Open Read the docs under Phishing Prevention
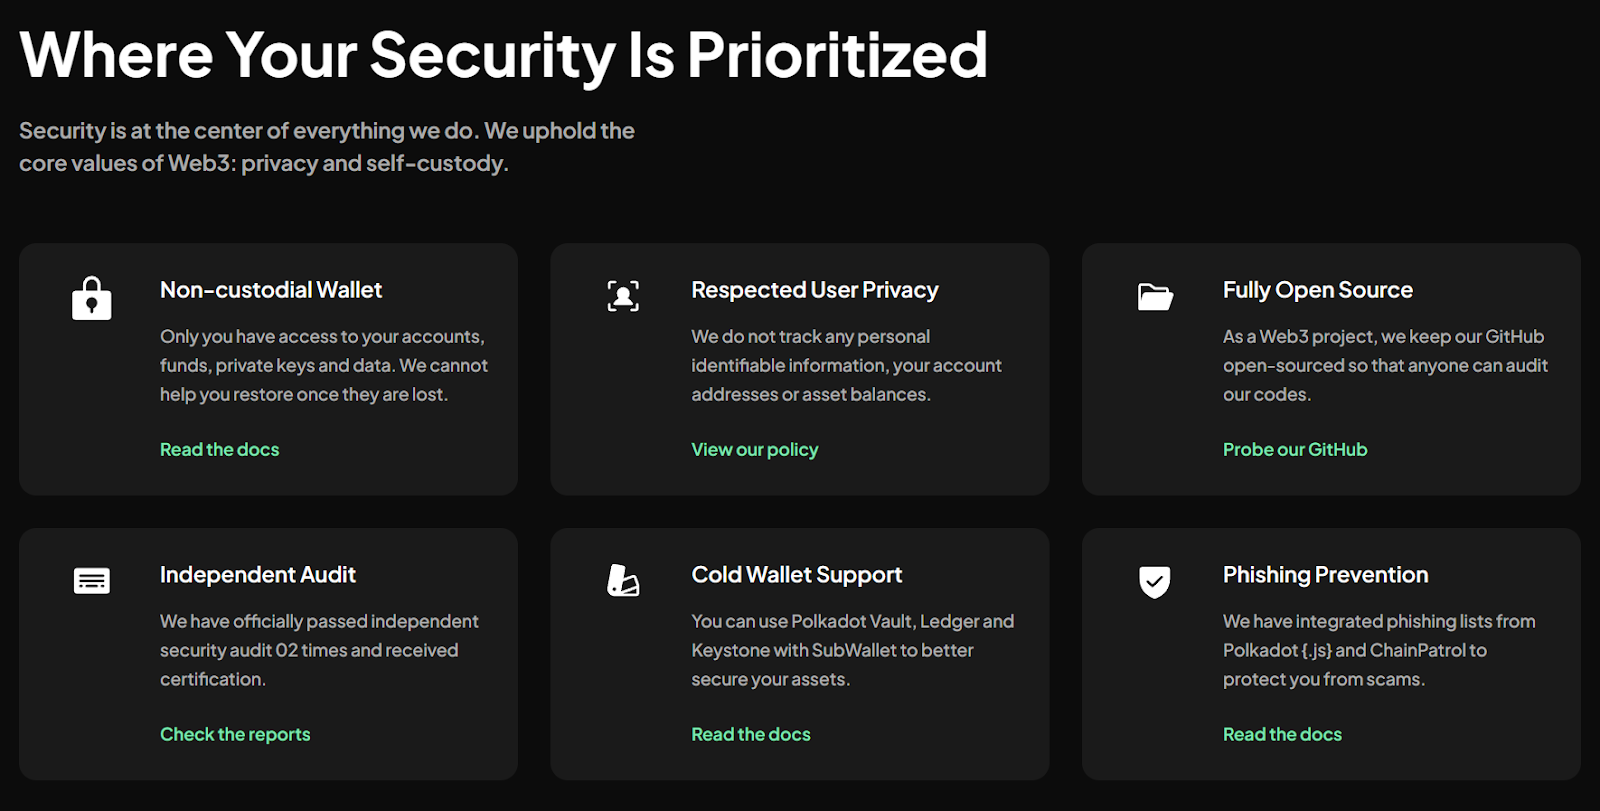 [1282, 735]
